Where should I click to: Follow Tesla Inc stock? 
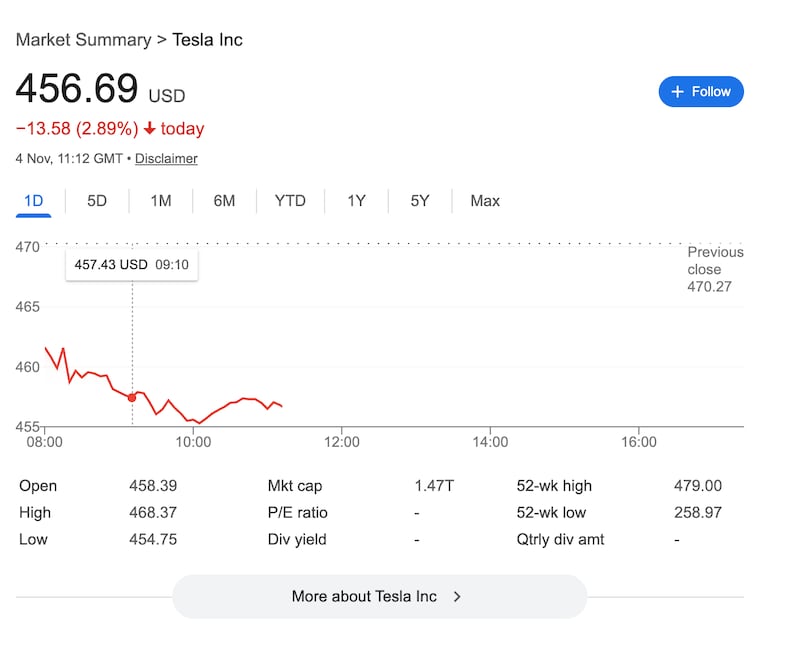pyautogui.click(x=700, y=91)
